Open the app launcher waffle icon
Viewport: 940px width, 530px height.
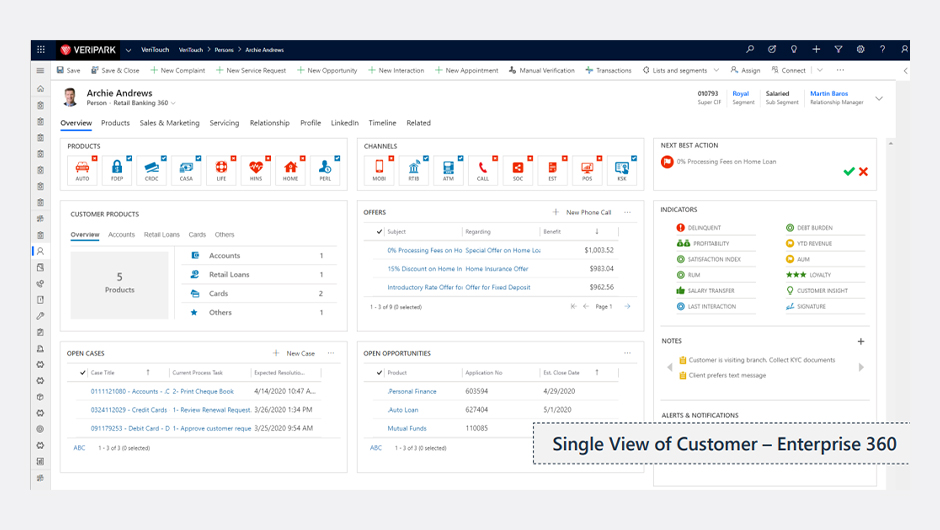[x=41, y=50]
